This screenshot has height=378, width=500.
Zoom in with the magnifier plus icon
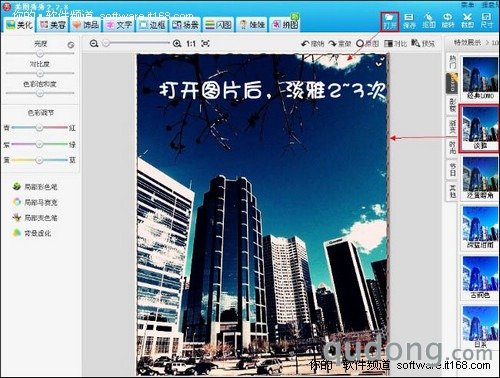click(x=177, y=43)
